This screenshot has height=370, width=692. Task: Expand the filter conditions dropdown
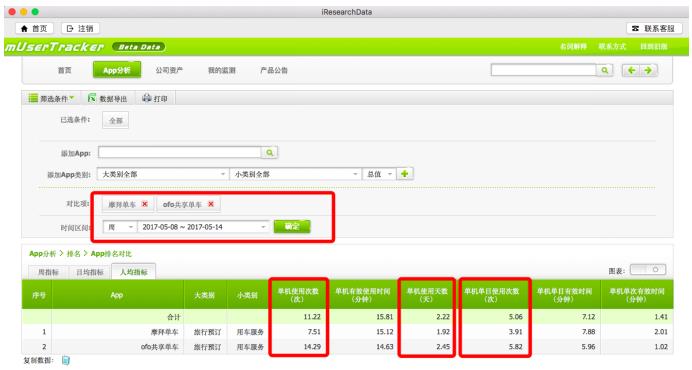tap(51, 98)
